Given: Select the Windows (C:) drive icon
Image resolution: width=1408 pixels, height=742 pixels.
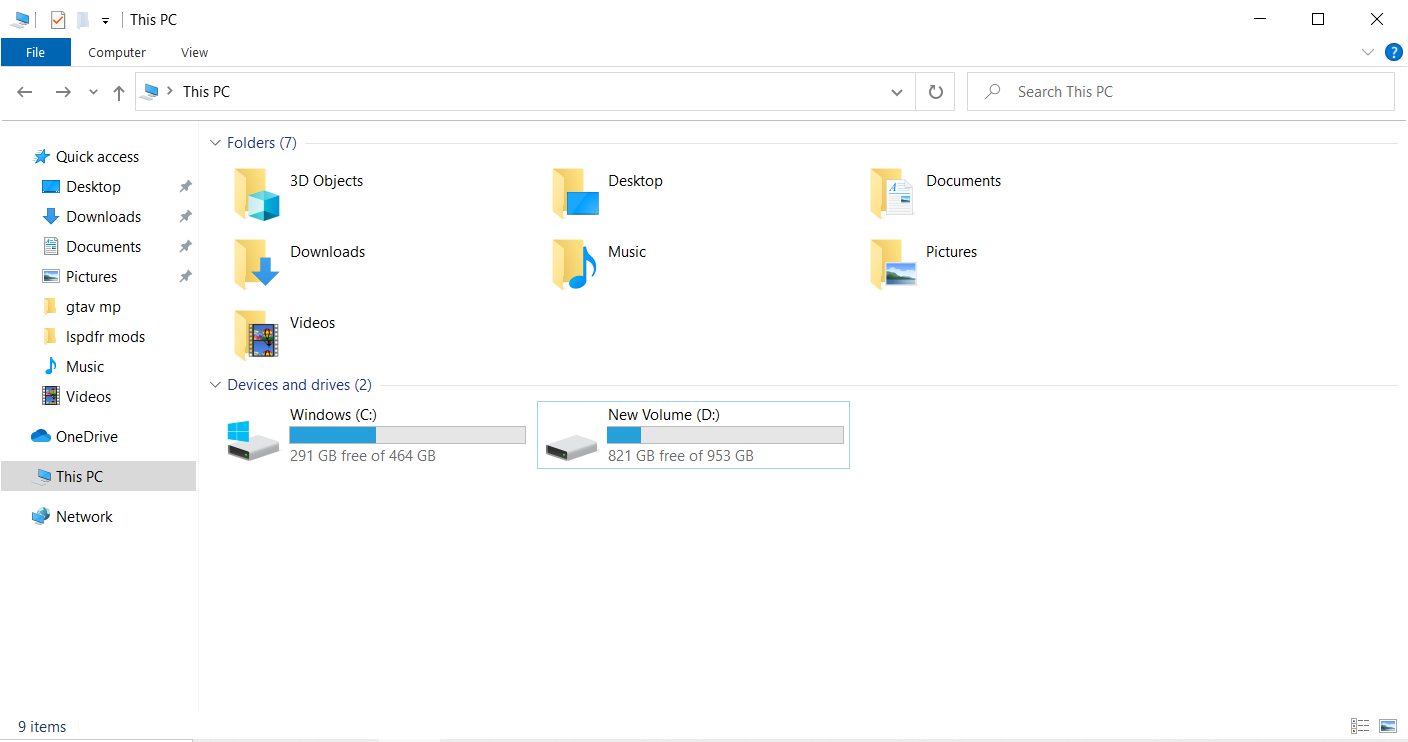Looking at the screenshot, I should 253,441.
